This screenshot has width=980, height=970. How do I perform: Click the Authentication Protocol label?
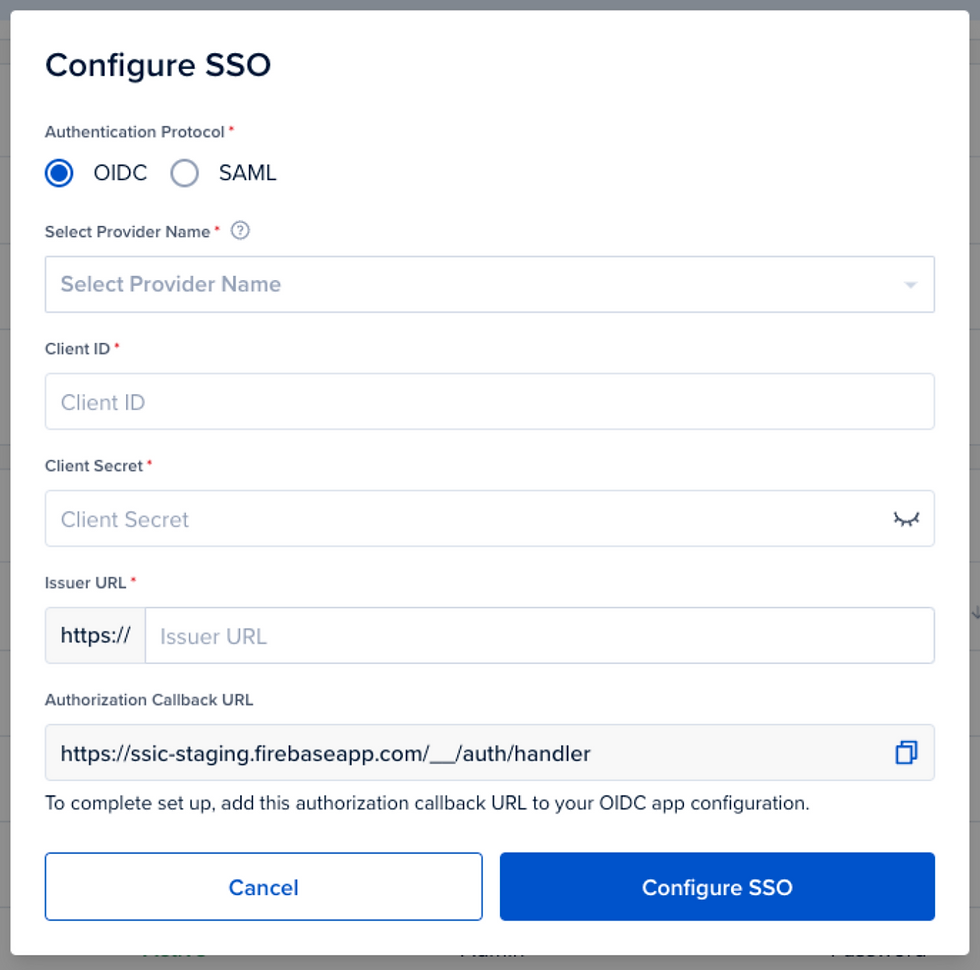(134, 132)
